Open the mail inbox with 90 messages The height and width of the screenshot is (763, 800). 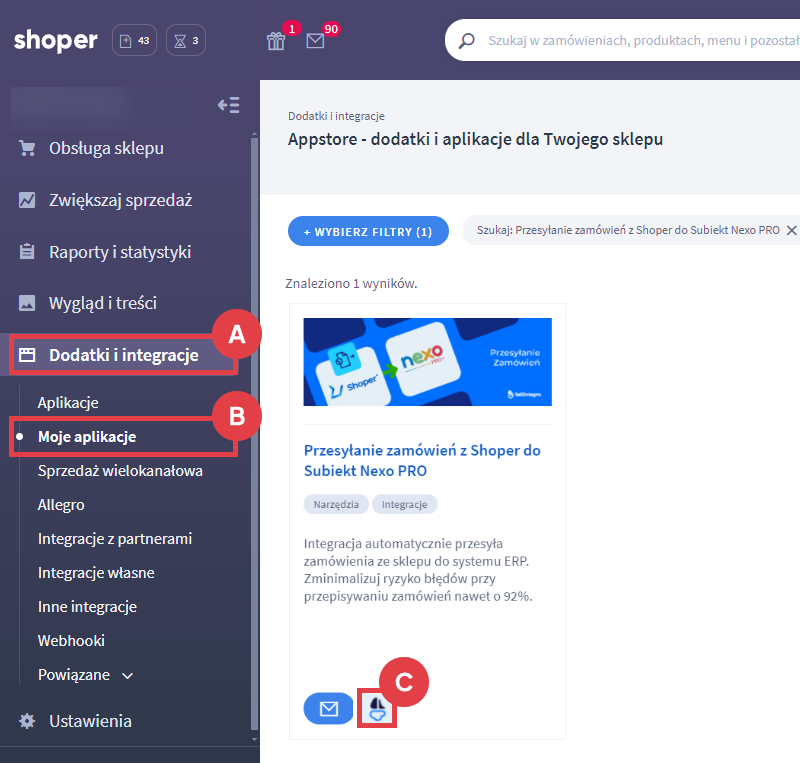coord(316,41)
